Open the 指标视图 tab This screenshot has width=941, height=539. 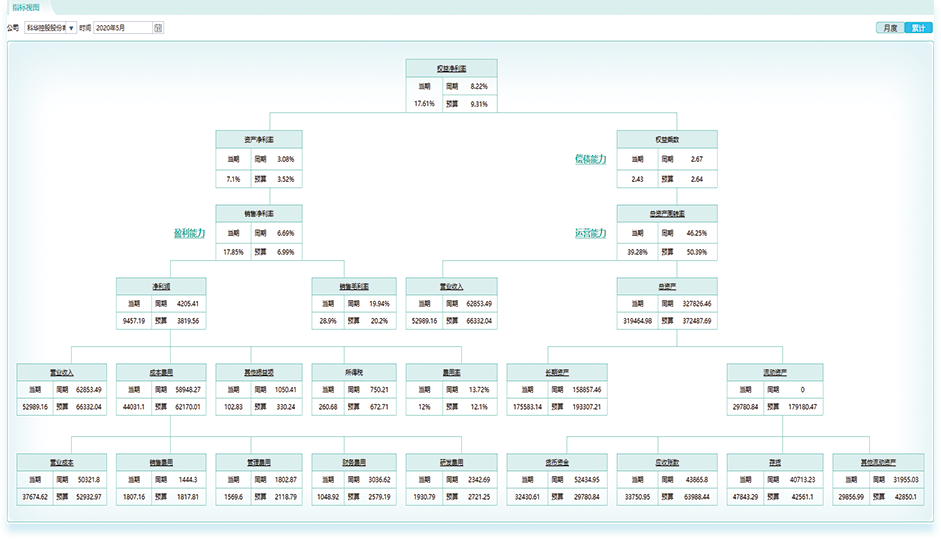[26, 7]
